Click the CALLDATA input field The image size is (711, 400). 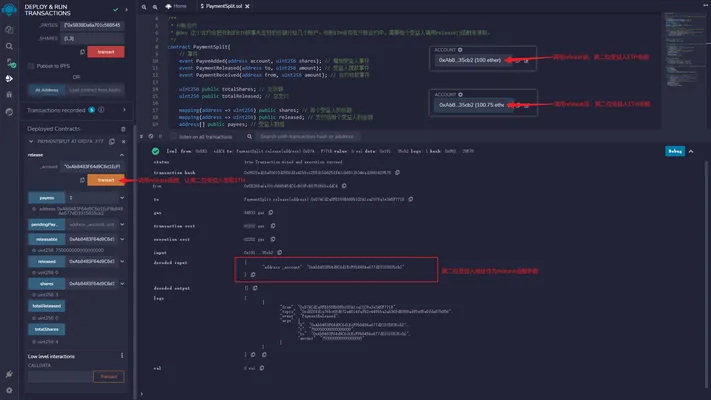pyautogui.click(x=60, y=376)
